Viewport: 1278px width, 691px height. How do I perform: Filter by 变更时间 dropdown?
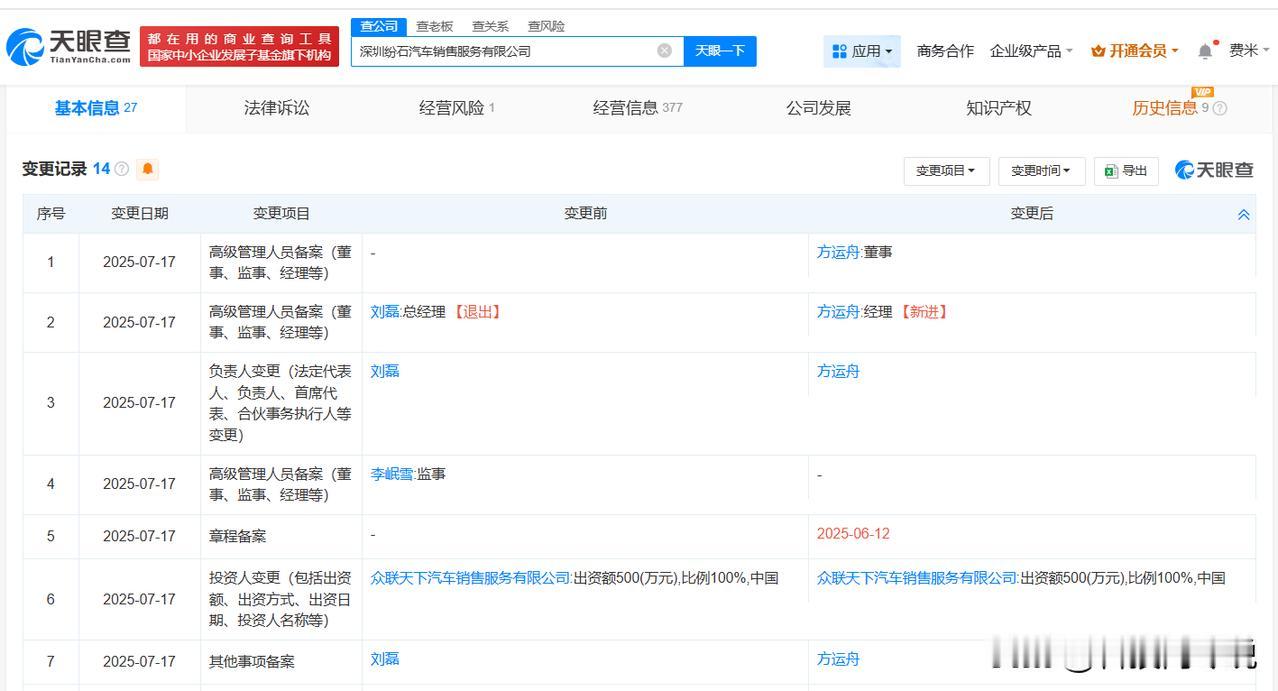pyautogui.click(x=1041, y=171)
